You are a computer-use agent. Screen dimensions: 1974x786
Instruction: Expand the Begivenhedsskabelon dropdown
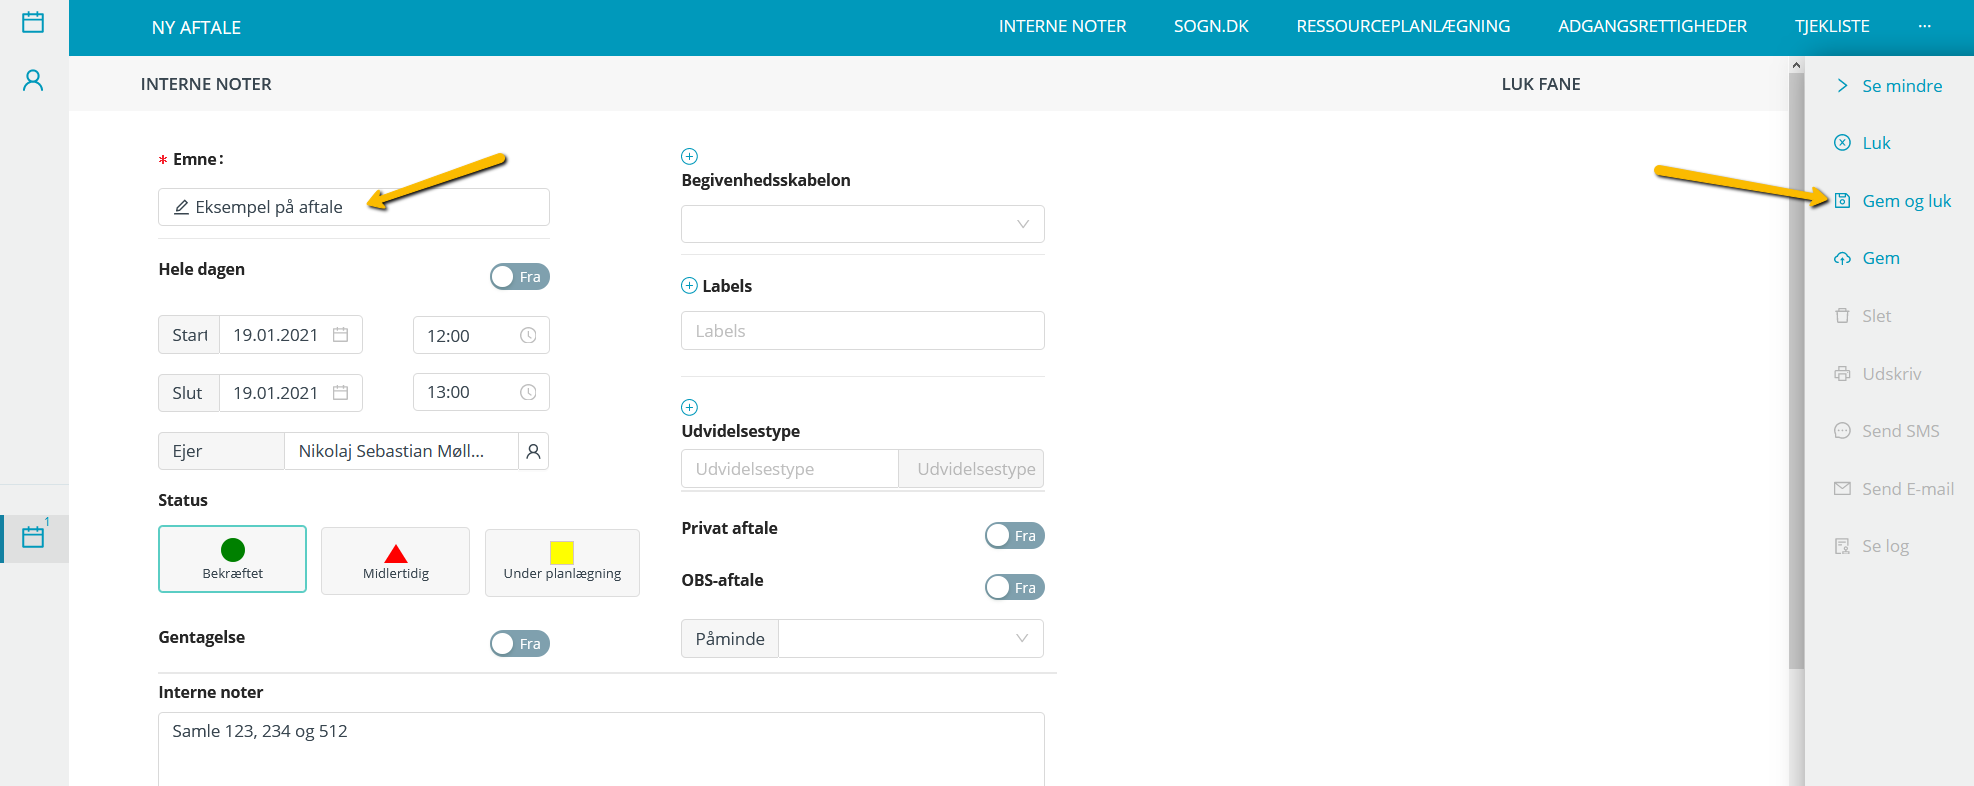pyautogui.click(x=862, y=224)
